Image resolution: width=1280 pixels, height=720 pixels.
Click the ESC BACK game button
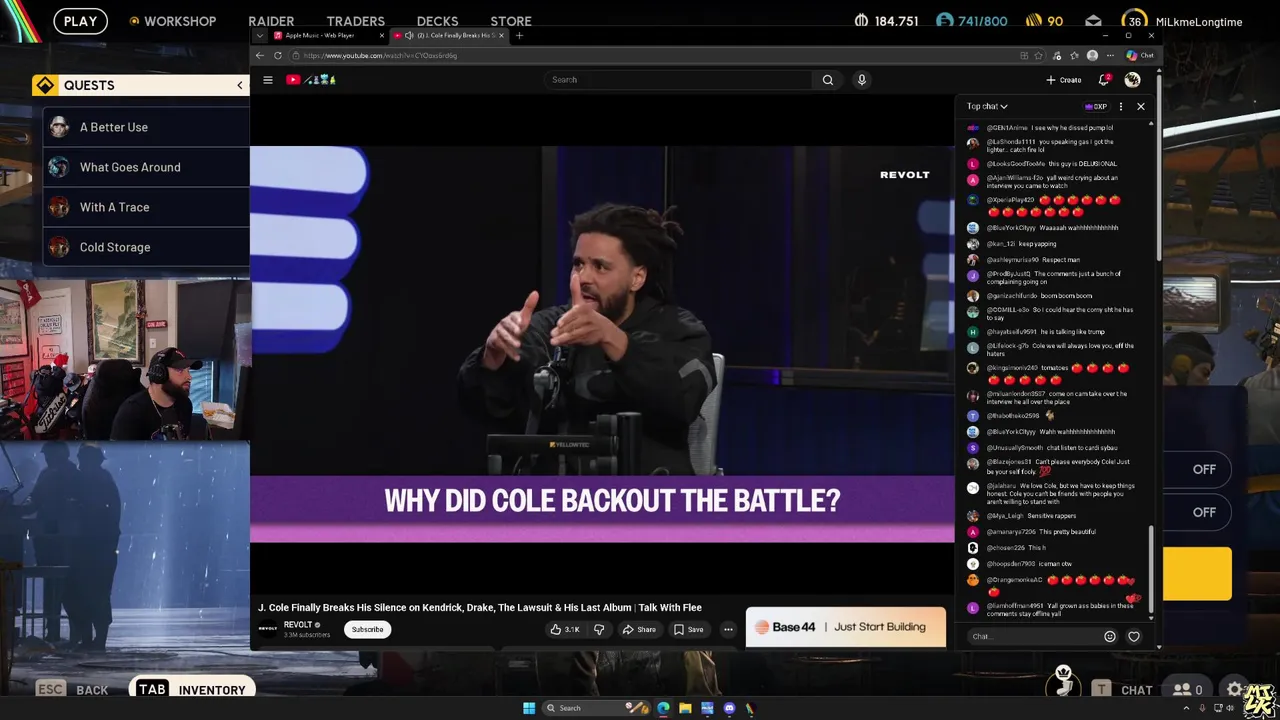(x=72, y=689)
